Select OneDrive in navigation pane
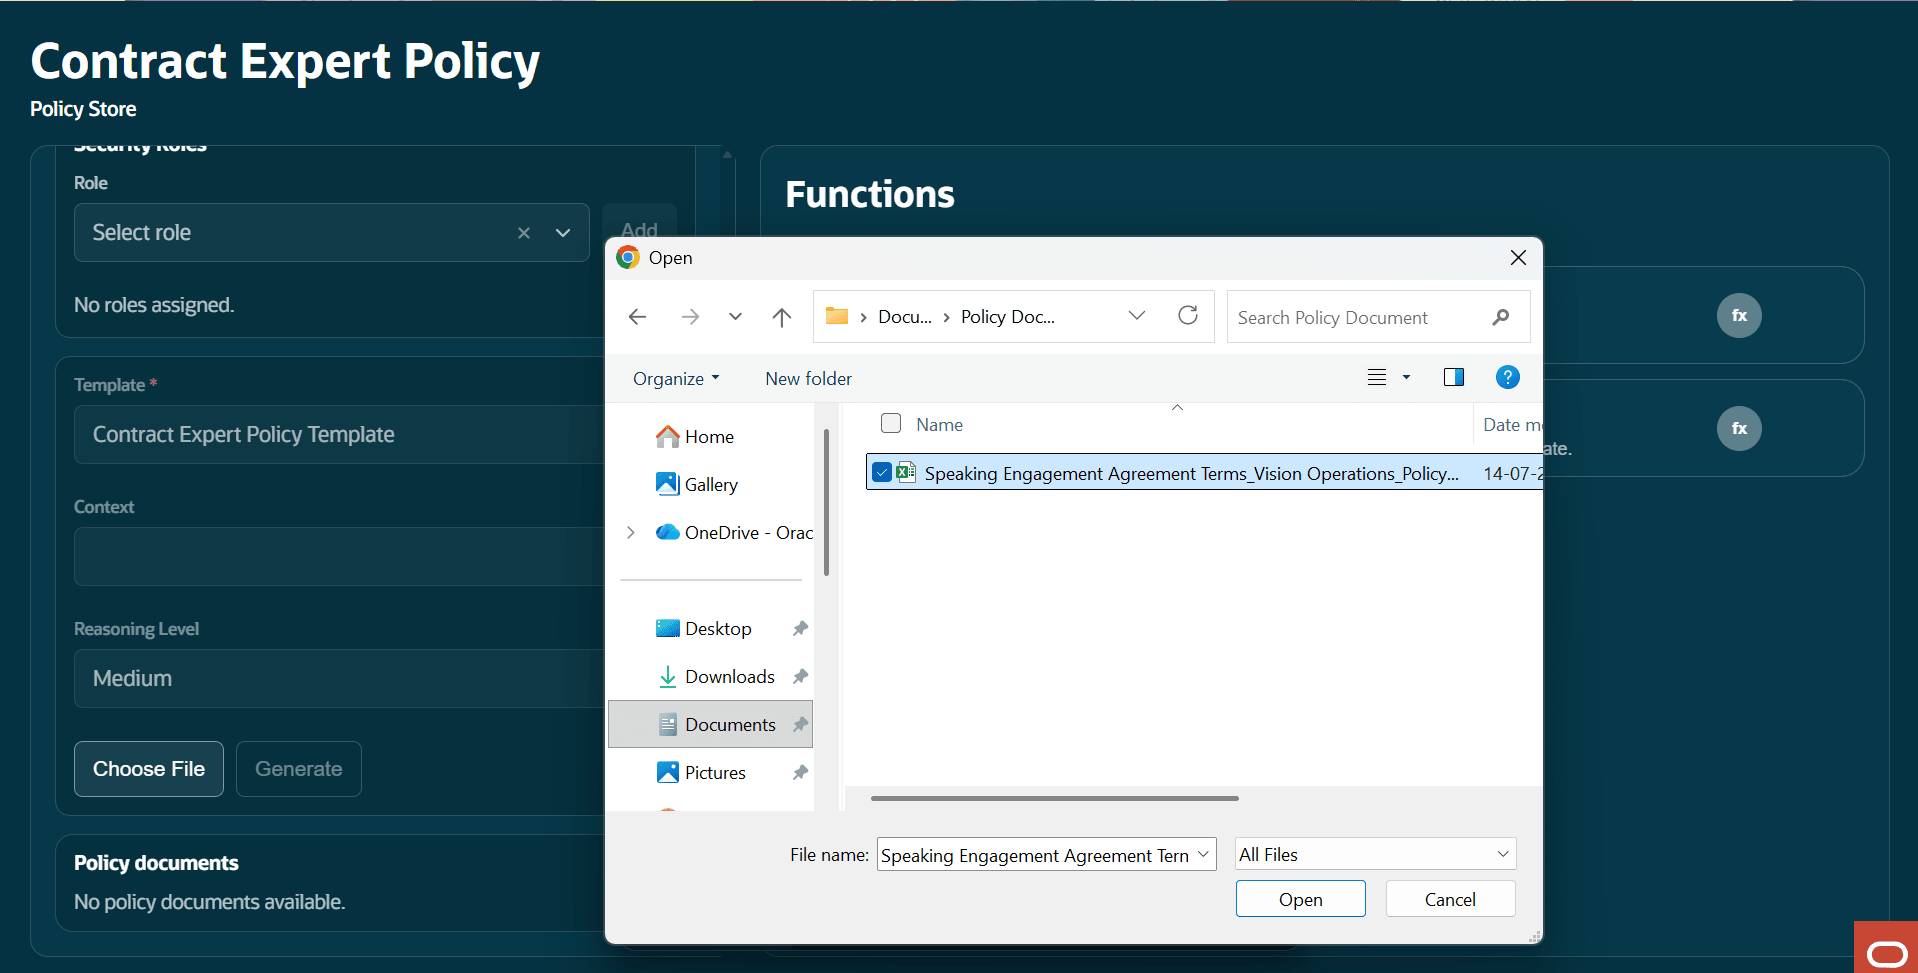This screenshot has width=1918, height=973. click(734, 533)
